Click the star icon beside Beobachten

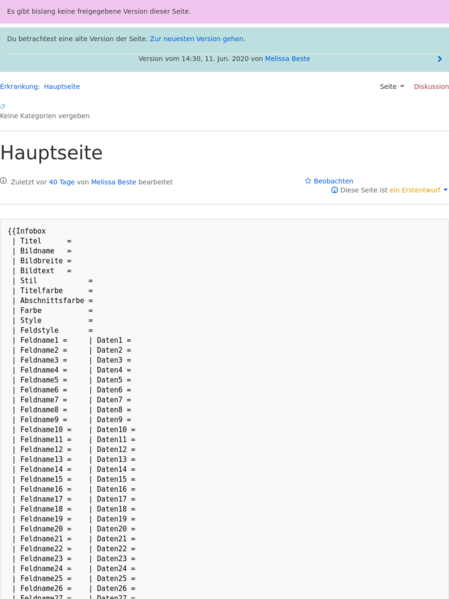coord(308,181)
